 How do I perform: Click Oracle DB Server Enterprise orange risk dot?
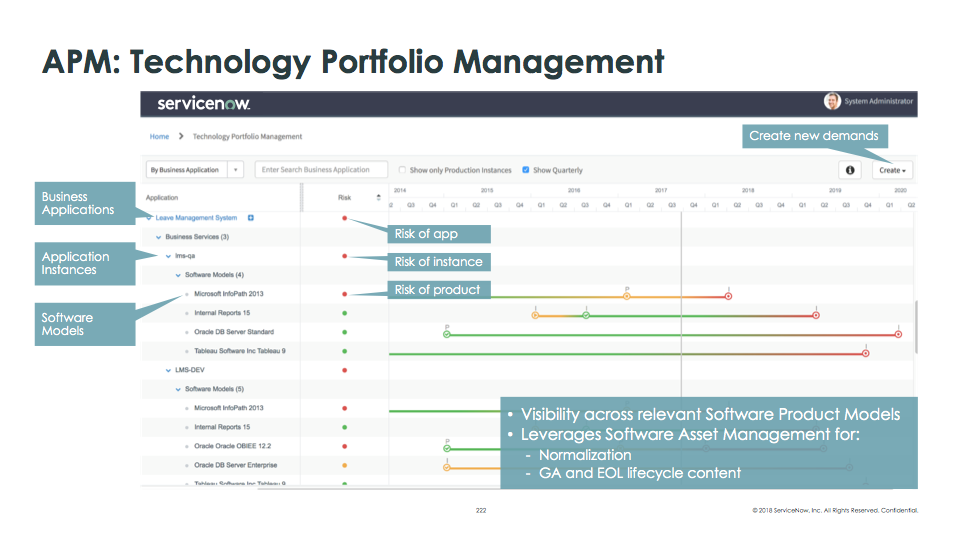tap(345, 465)
